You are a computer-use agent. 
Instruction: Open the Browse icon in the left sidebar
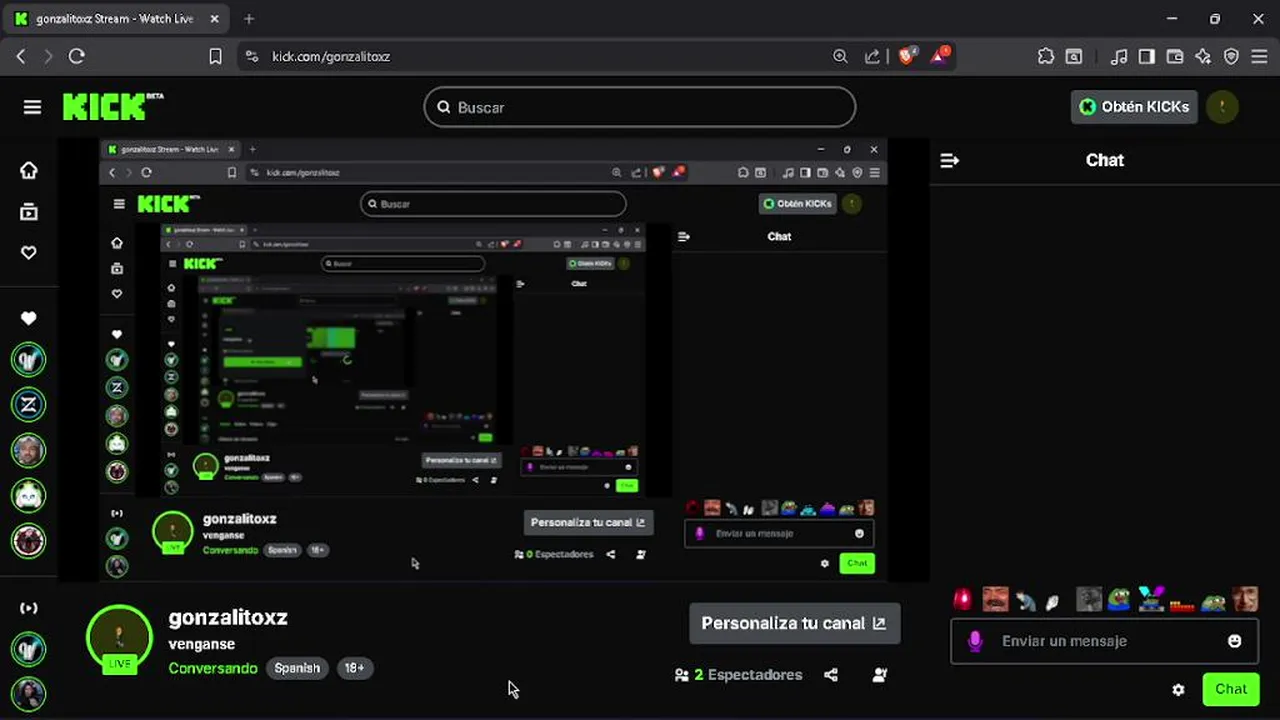pos(29,212)
